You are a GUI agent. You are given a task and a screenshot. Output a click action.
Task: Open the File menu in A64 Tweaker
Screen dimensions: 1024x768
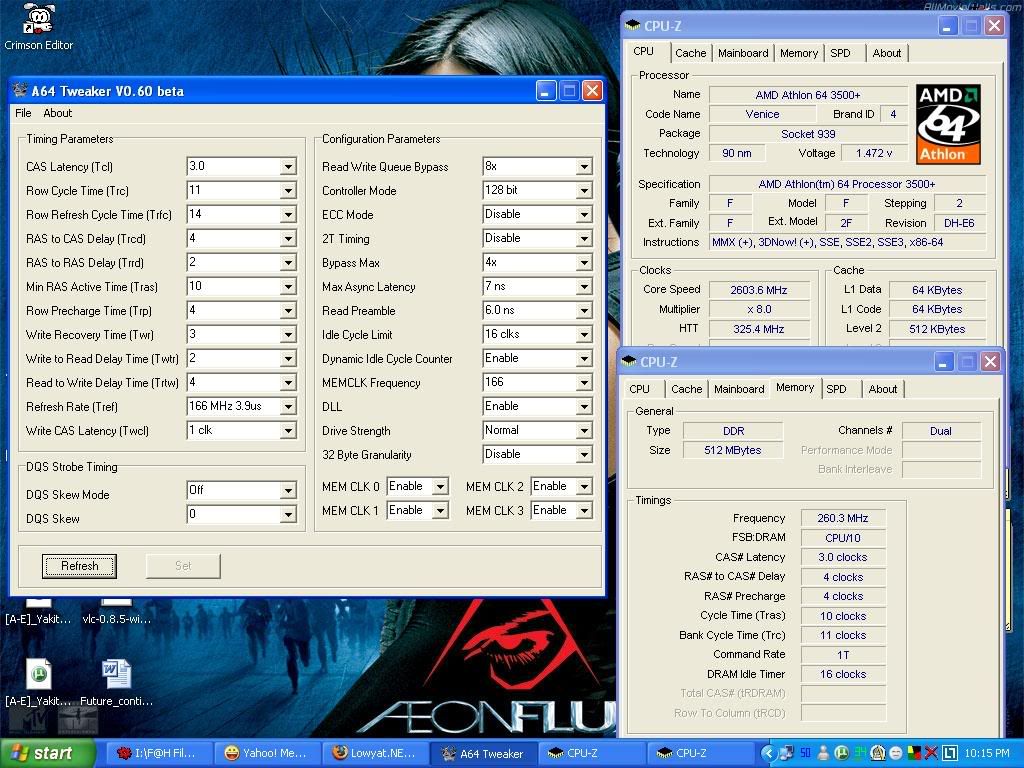coord(23,113)
